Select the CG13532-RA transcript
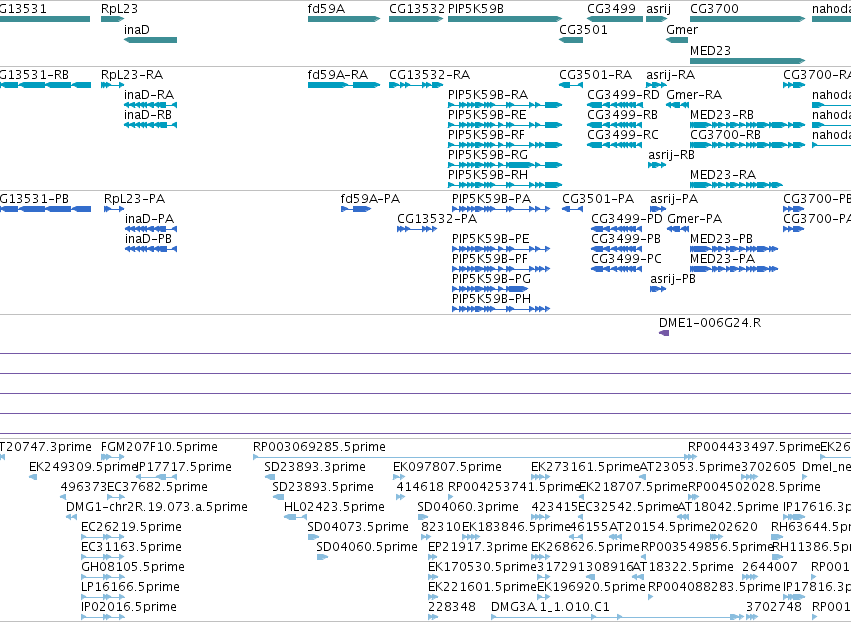Viewport: 851px width, 622px height. 416,85
